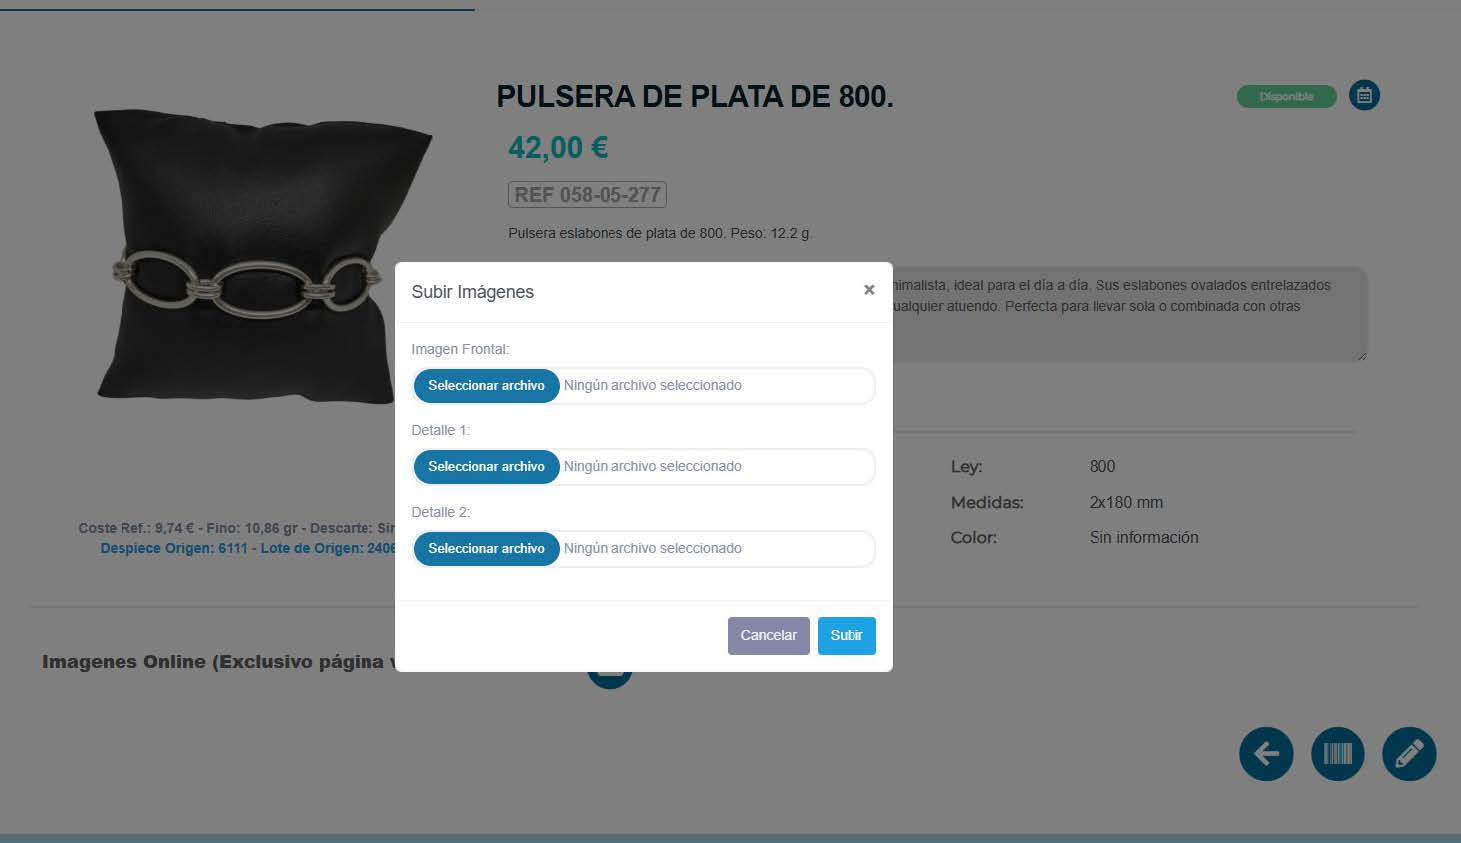Go back using the arrow icon
Image resolution: width=1461 pixels, height=843 pixels.
1266,753
